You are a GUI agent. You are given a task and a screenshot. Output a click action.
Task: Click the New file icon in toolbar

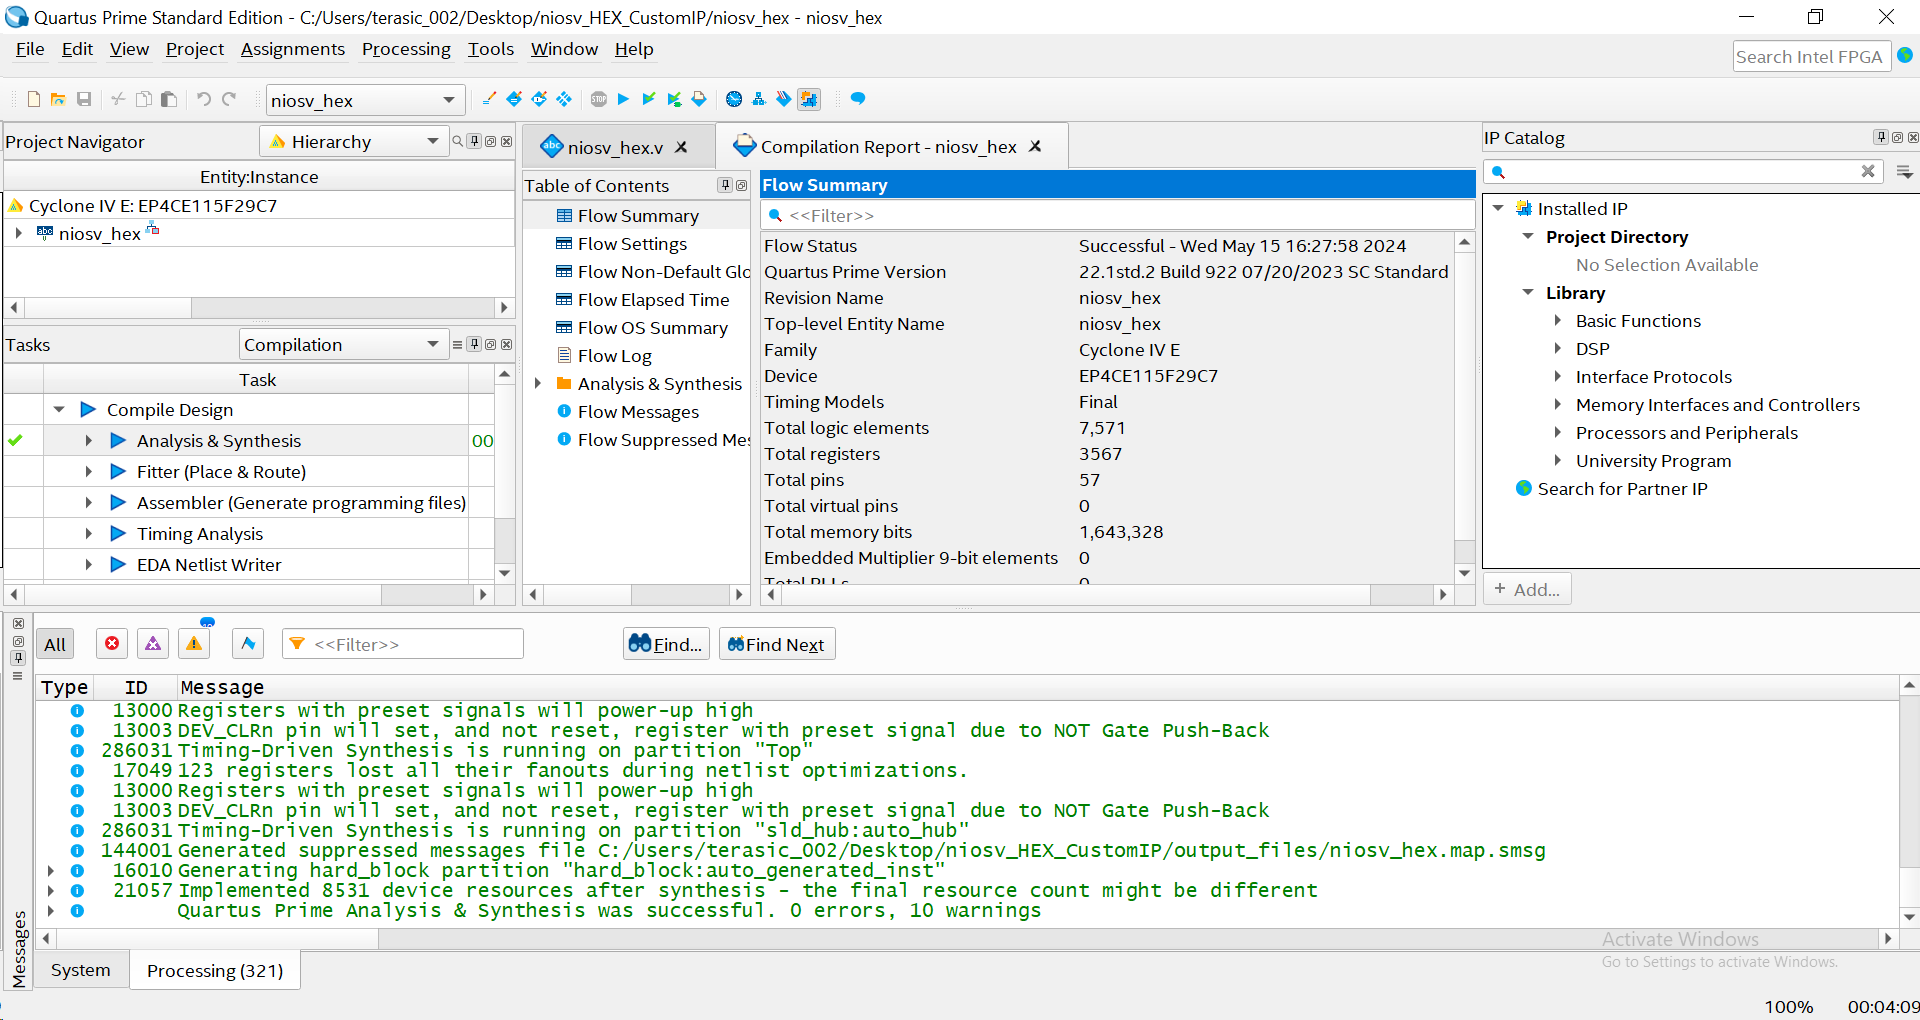(x=34, y=99)
